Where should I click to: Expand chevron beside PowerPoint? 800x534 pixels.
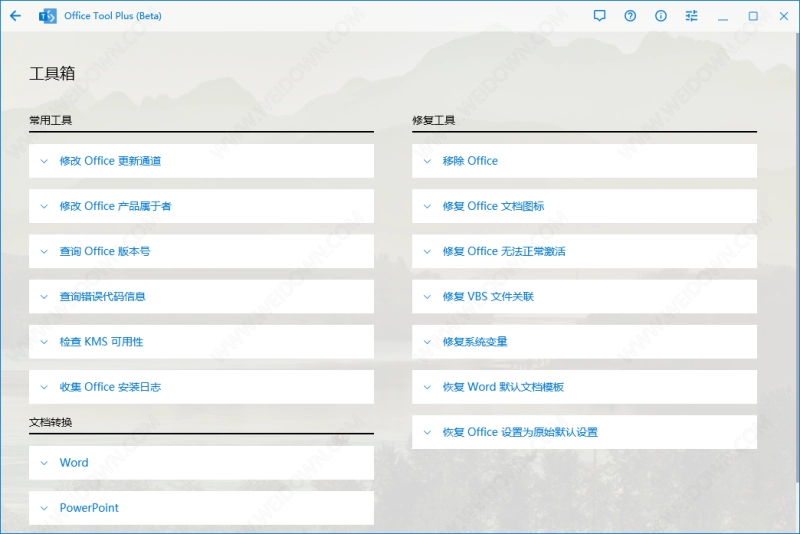[44, 508]
